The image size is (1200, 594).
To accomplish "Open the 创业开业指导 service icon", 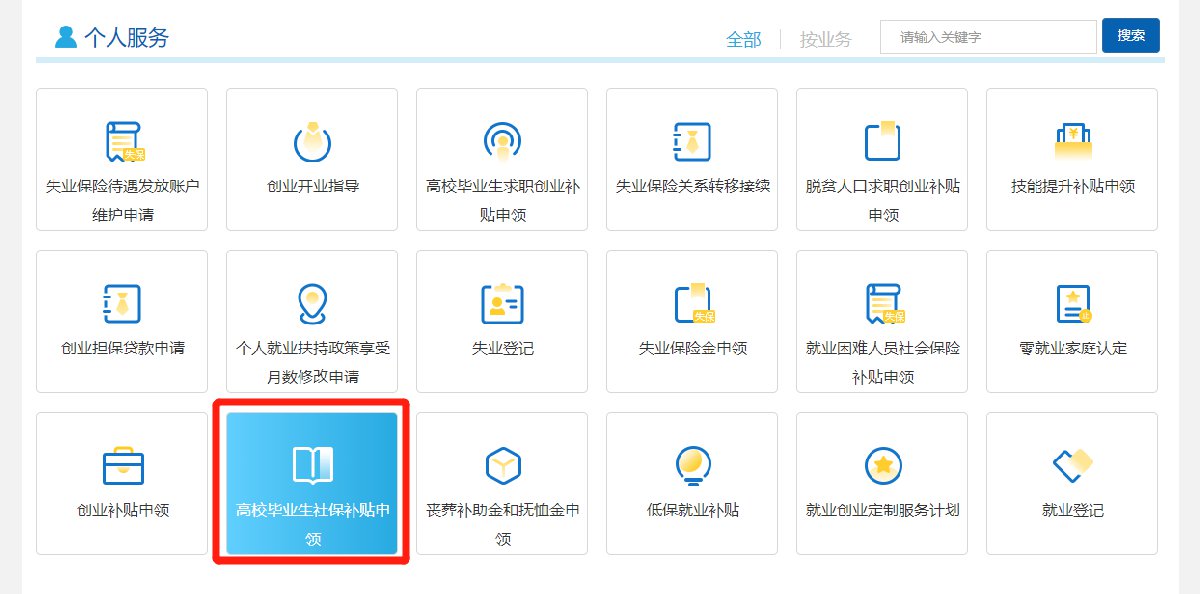I will click(x=312, y=142).
